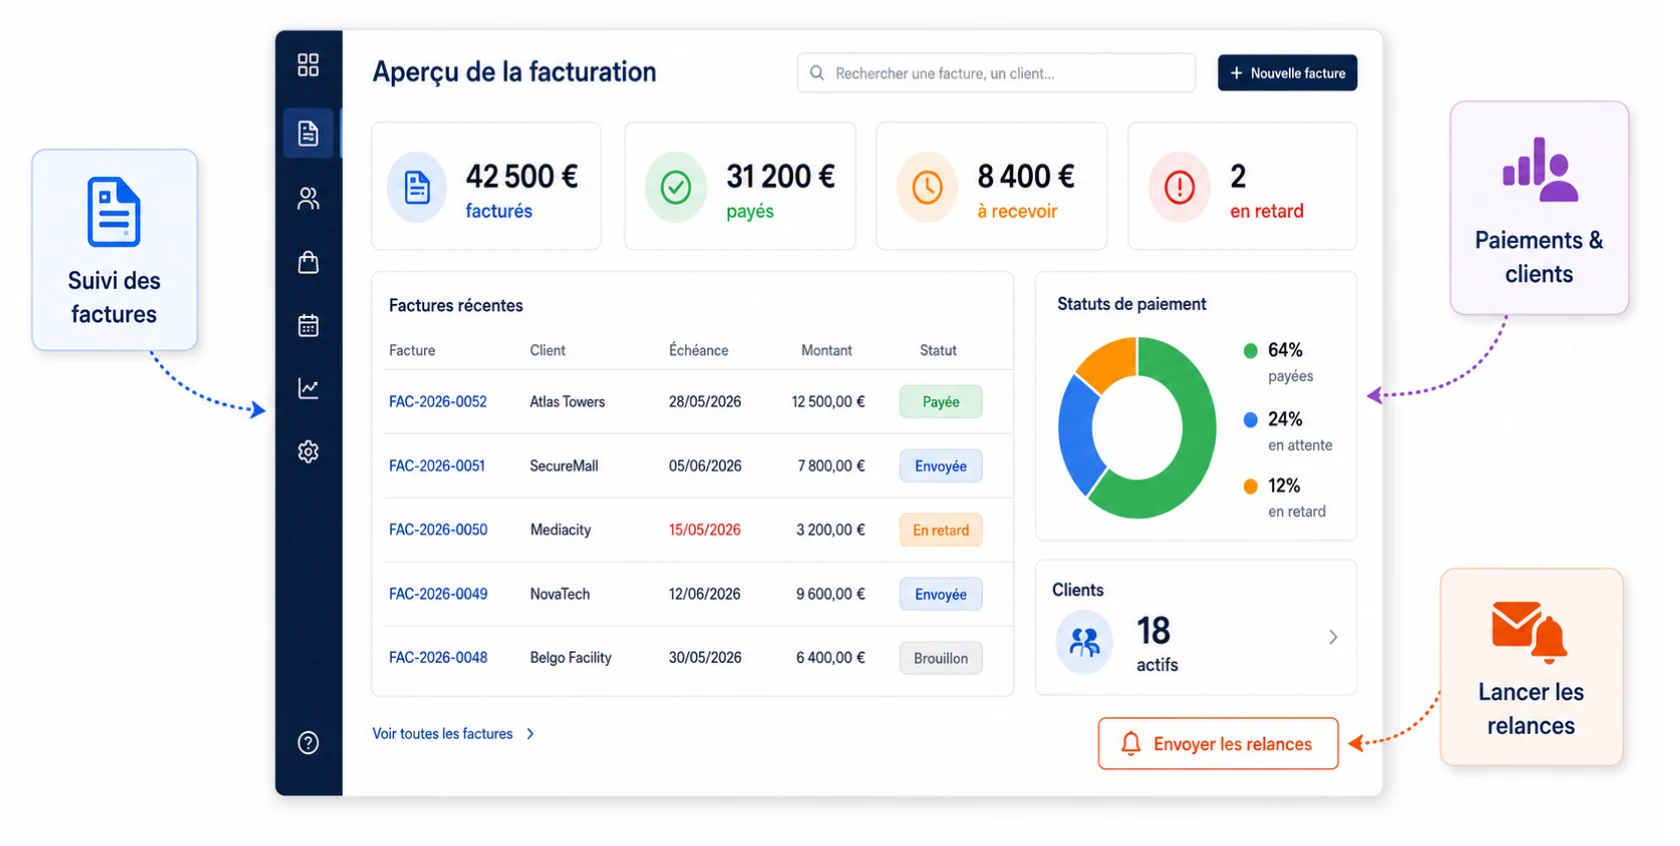The height and width of the screenshot is (846, 1680).
Task: Click the Suivi des factures document icon
Action: [x=114, y=212]
